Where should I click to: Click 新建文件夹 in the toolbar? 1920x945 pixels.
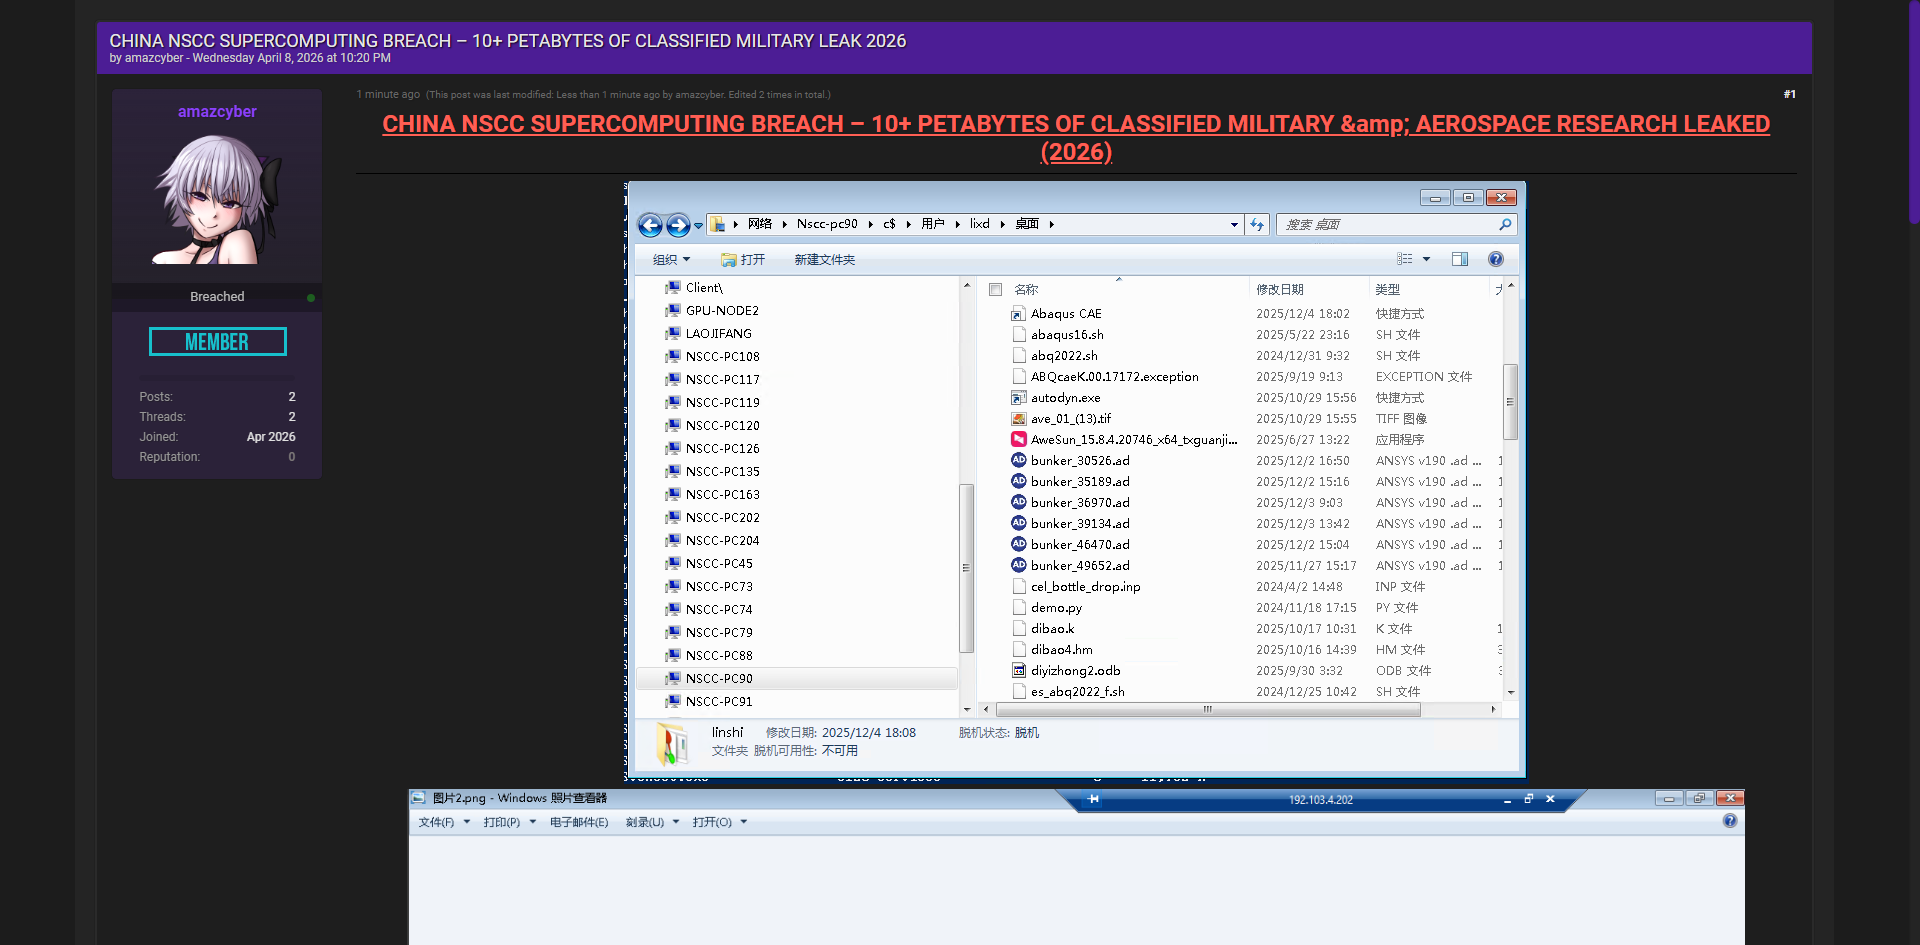tap(824, 260)
